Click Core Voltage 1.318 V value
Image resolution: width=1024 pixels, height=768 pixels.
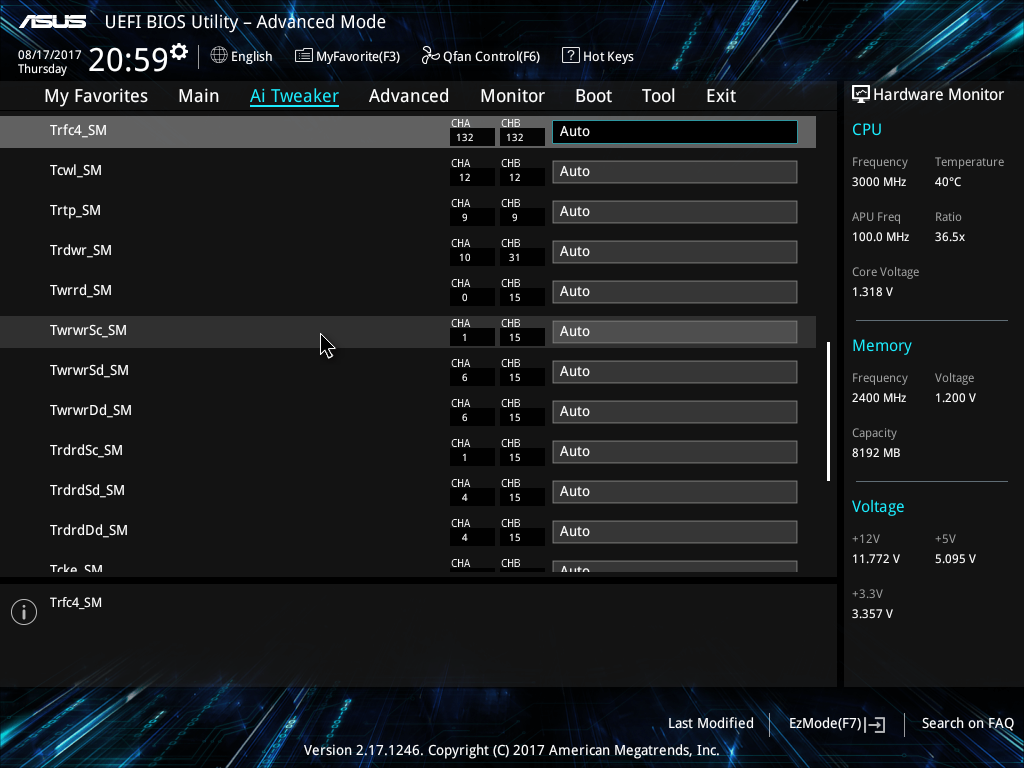point(872,292)
